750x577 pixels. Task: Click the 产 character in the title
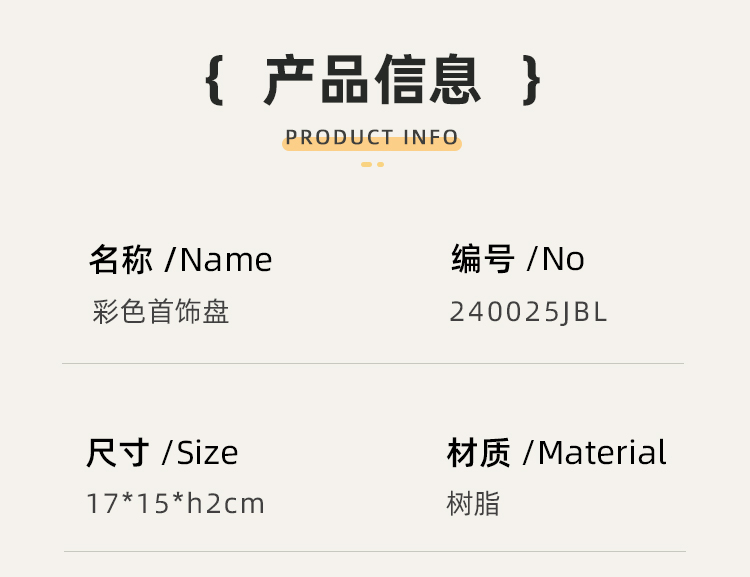click(x=290, y=79)
